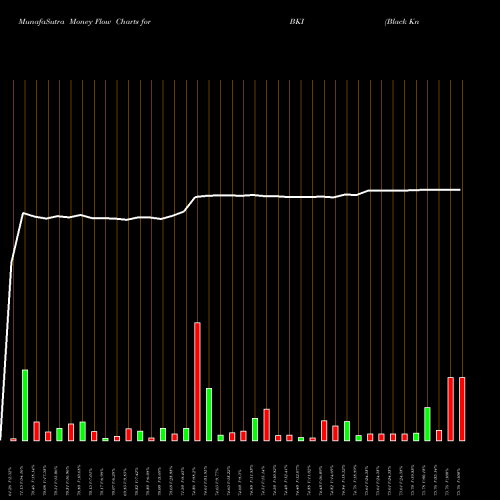The image size is (500, 500).
Task: Select the tallest green money flow bar
Action: [25, 405]
